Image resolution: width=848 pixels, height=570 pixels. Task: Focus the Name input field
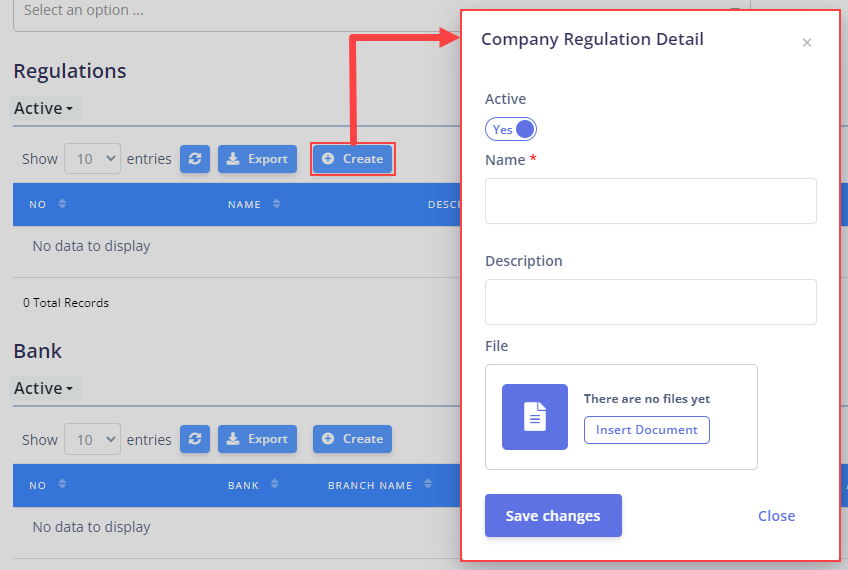[x=651, y=201]
